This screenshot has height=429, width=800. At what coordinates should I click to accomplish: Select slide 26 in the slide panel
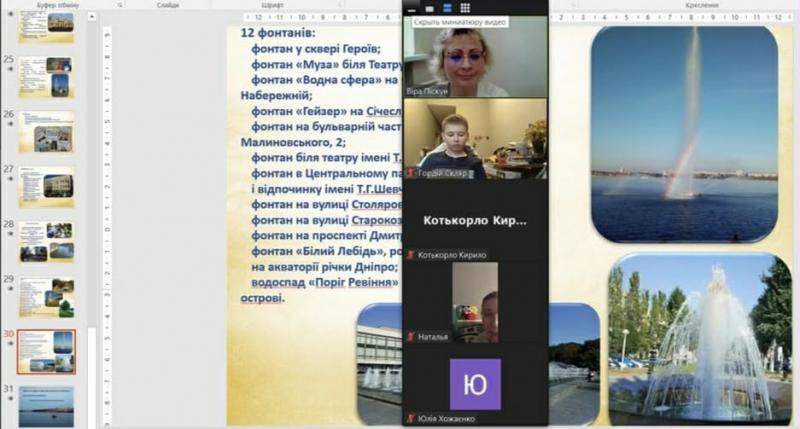click(x=46, y=131)
